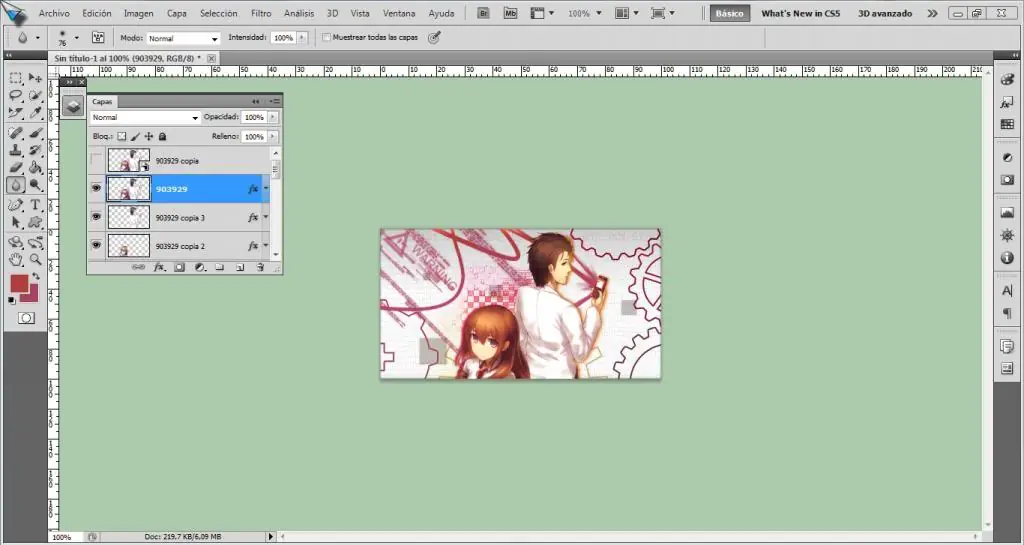This screenshot has height=545, width=1024.
Task: Open the brush preset picker arrow
Action: point(76,38)
